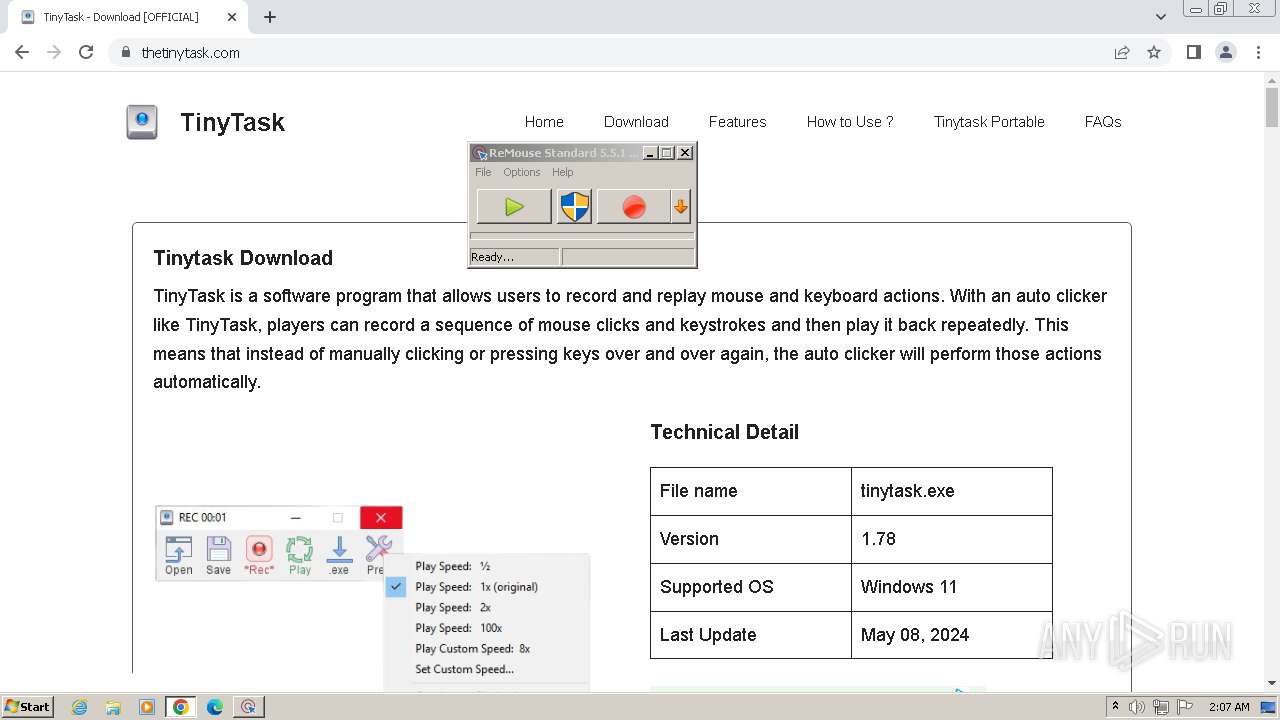Start playback with ReMouse green play button
1280x720 pixels.
514,207
